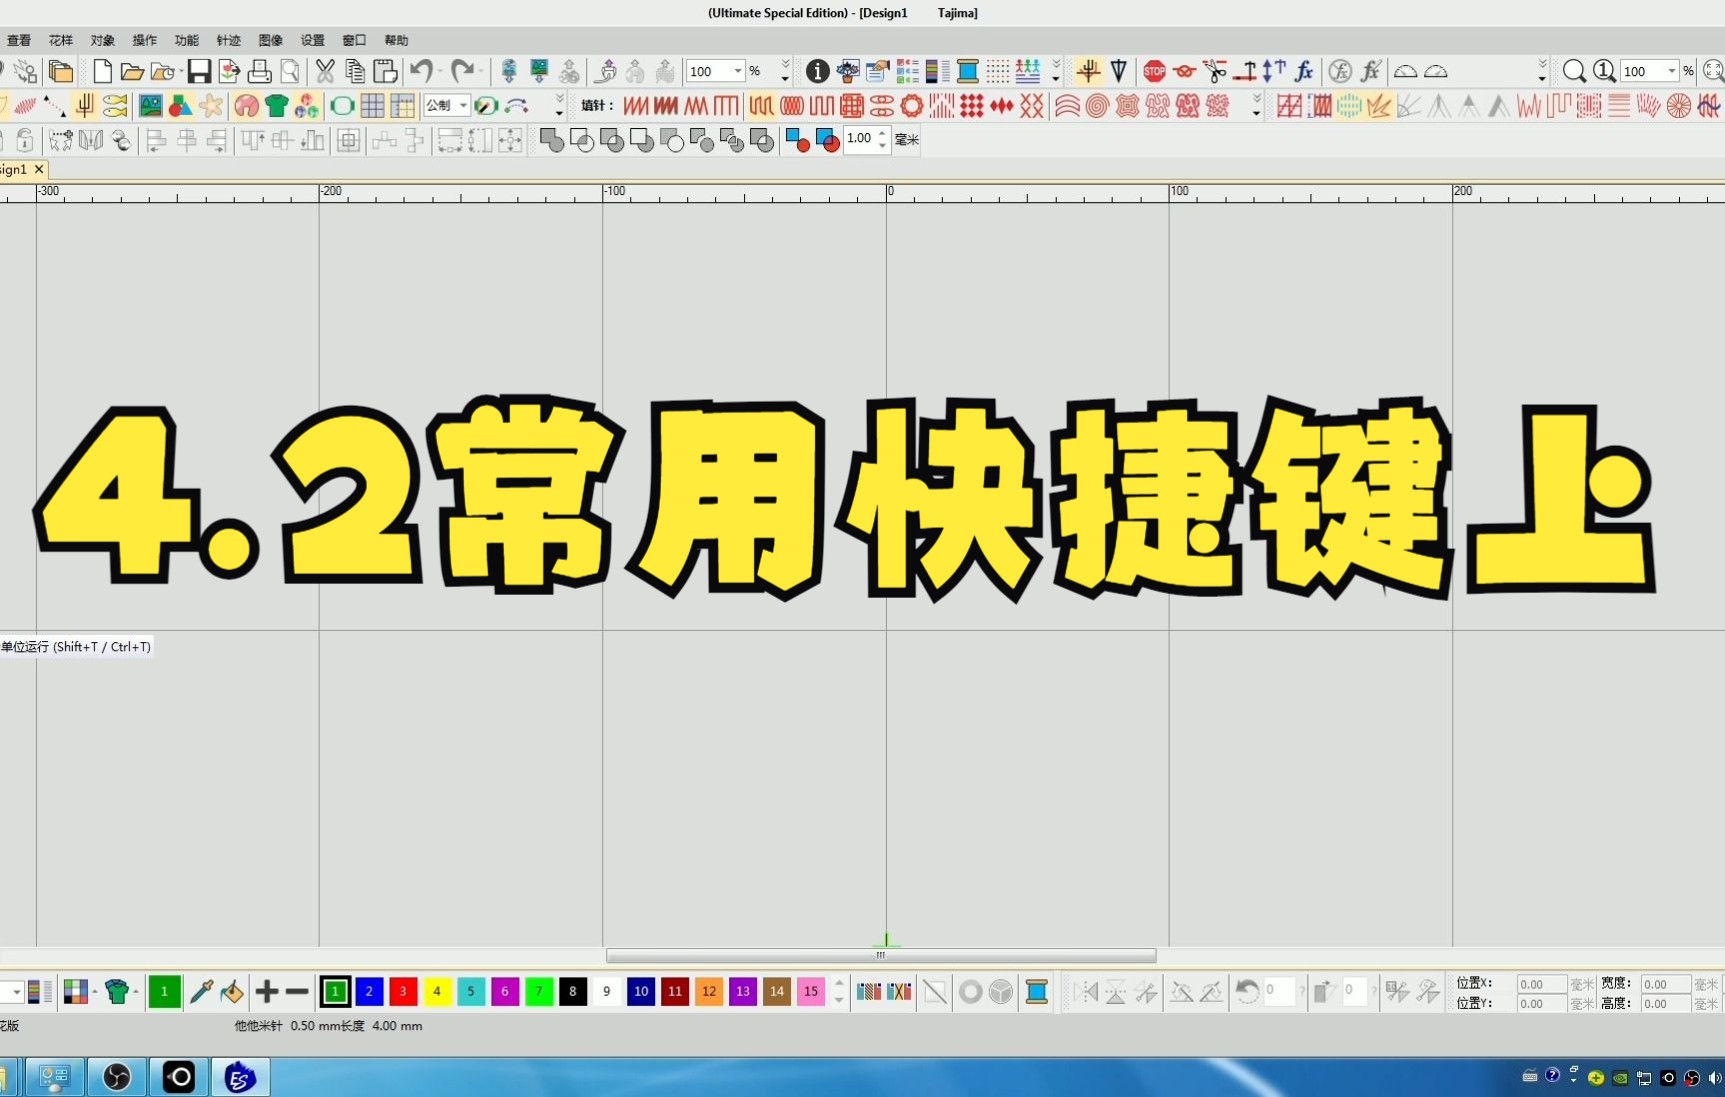
Task: Open the 帮助 menu
Action: click(397, 40)
